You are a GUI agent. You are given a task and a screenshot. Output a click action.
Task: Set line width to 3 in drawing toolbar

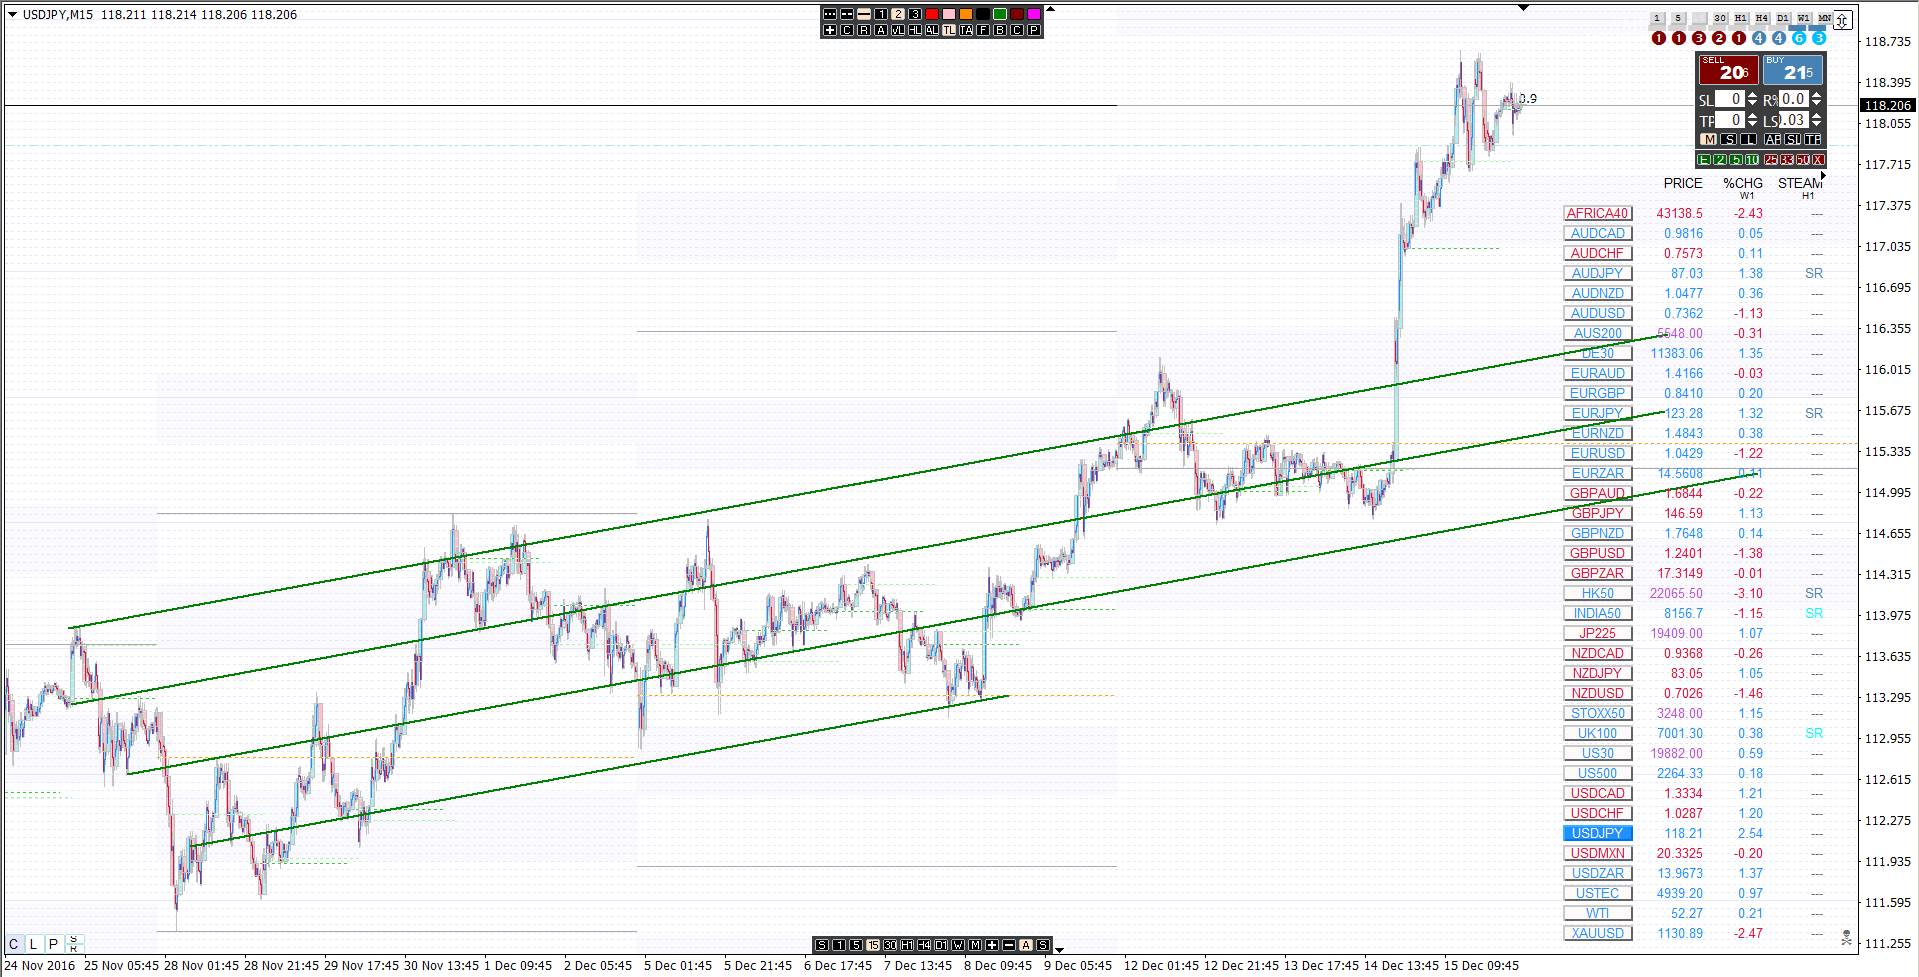pyautogui.click(x=915, y=14)
